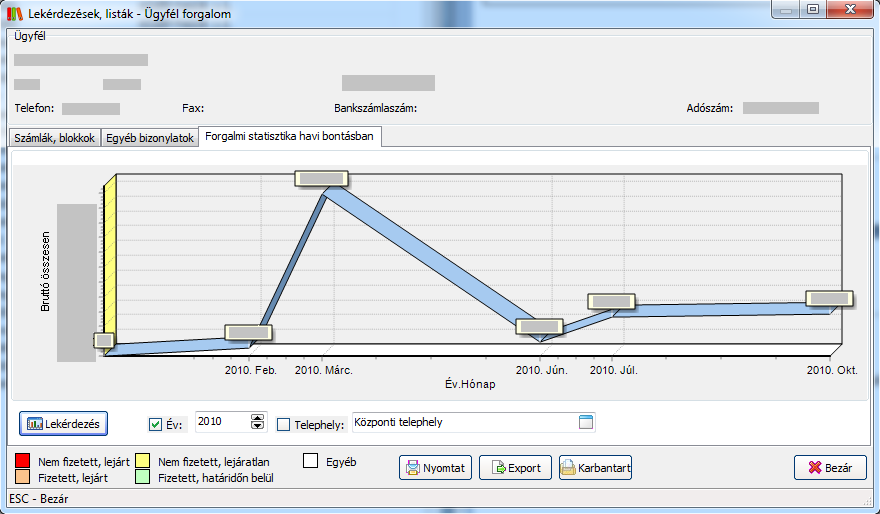
Task: Switch to the Számlák, blokkok tab
Action: 54,138
